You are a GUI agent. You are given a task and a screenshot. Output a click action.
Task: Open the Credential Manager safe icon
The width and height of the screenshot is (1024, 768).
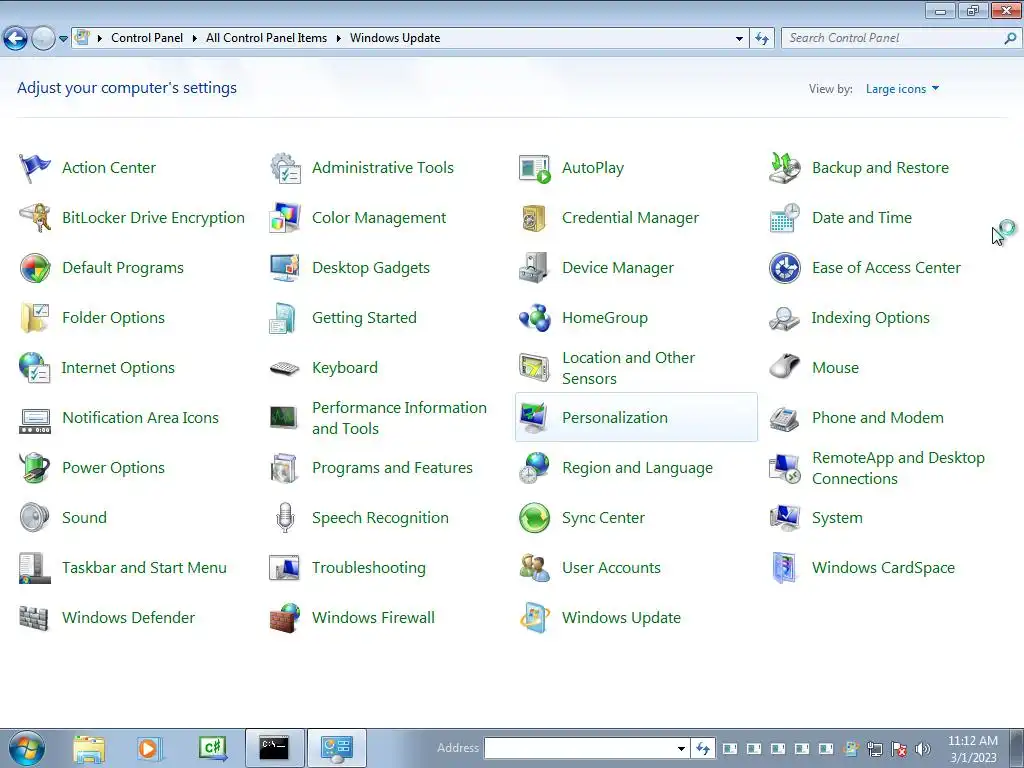tap(534, 218)
